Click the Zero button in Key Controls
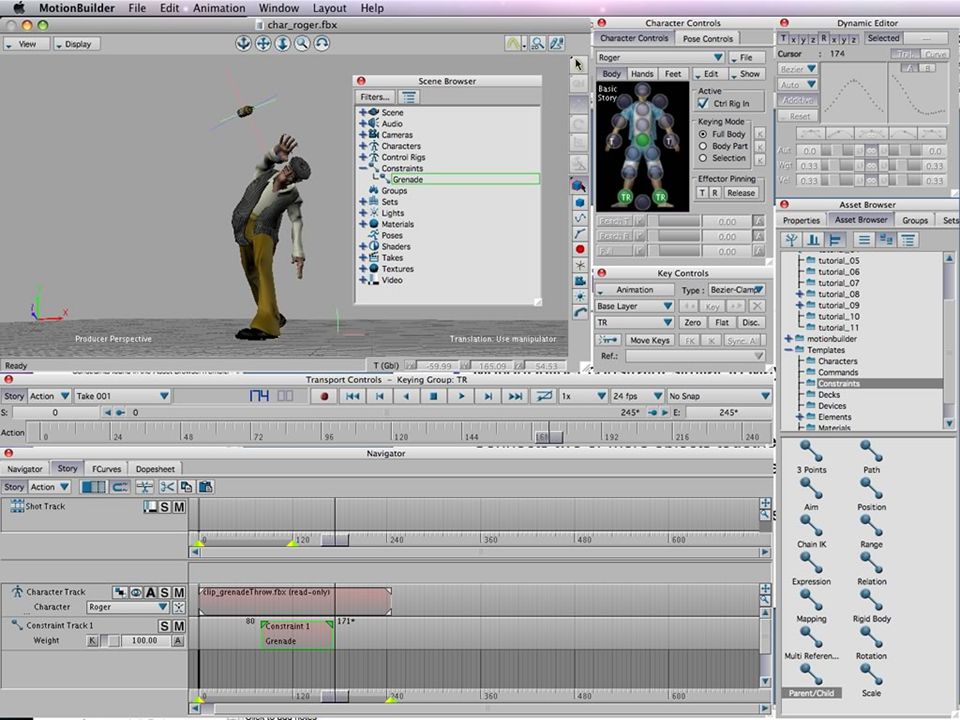The image size is (960, 720). tap(692, 322)
